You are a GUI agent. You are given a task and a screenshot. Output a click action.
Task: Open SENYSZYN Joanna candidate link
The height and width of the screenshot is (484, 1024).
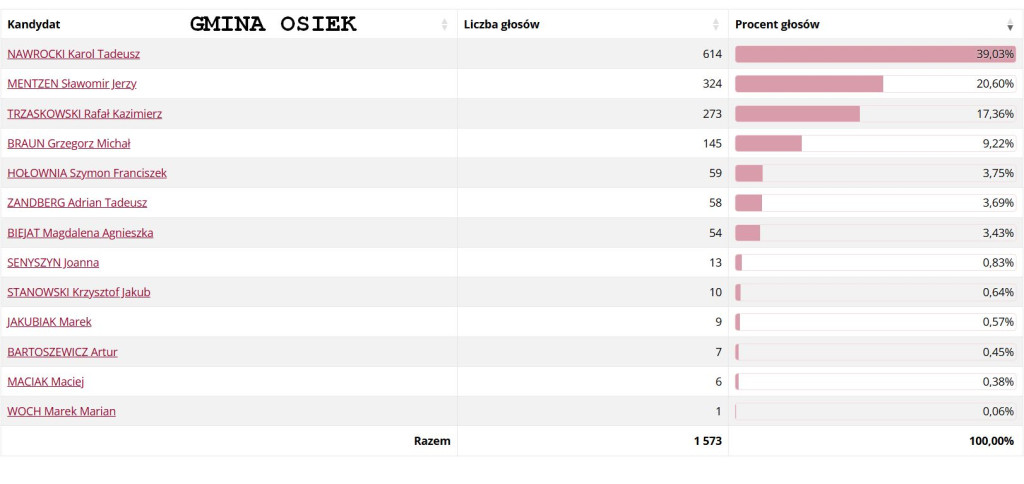[53, 263]
